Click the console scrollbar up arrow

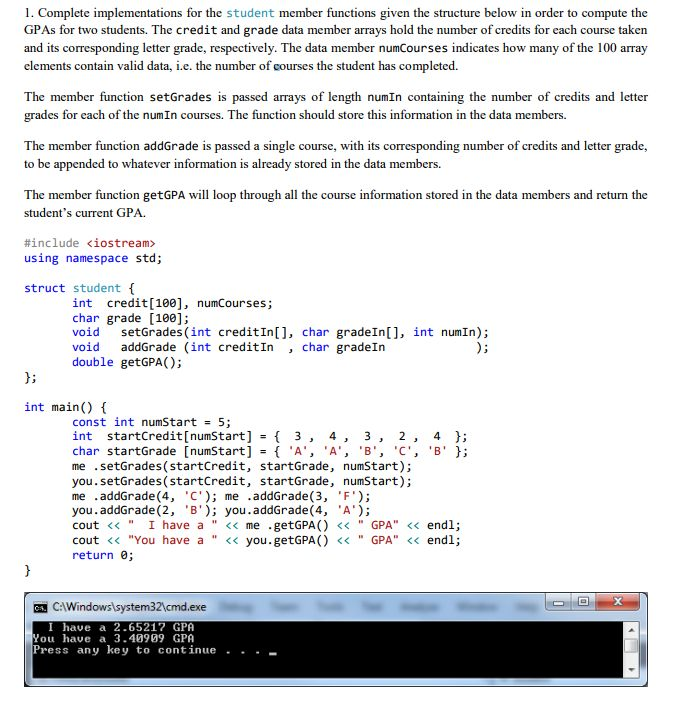coord(631,629)
